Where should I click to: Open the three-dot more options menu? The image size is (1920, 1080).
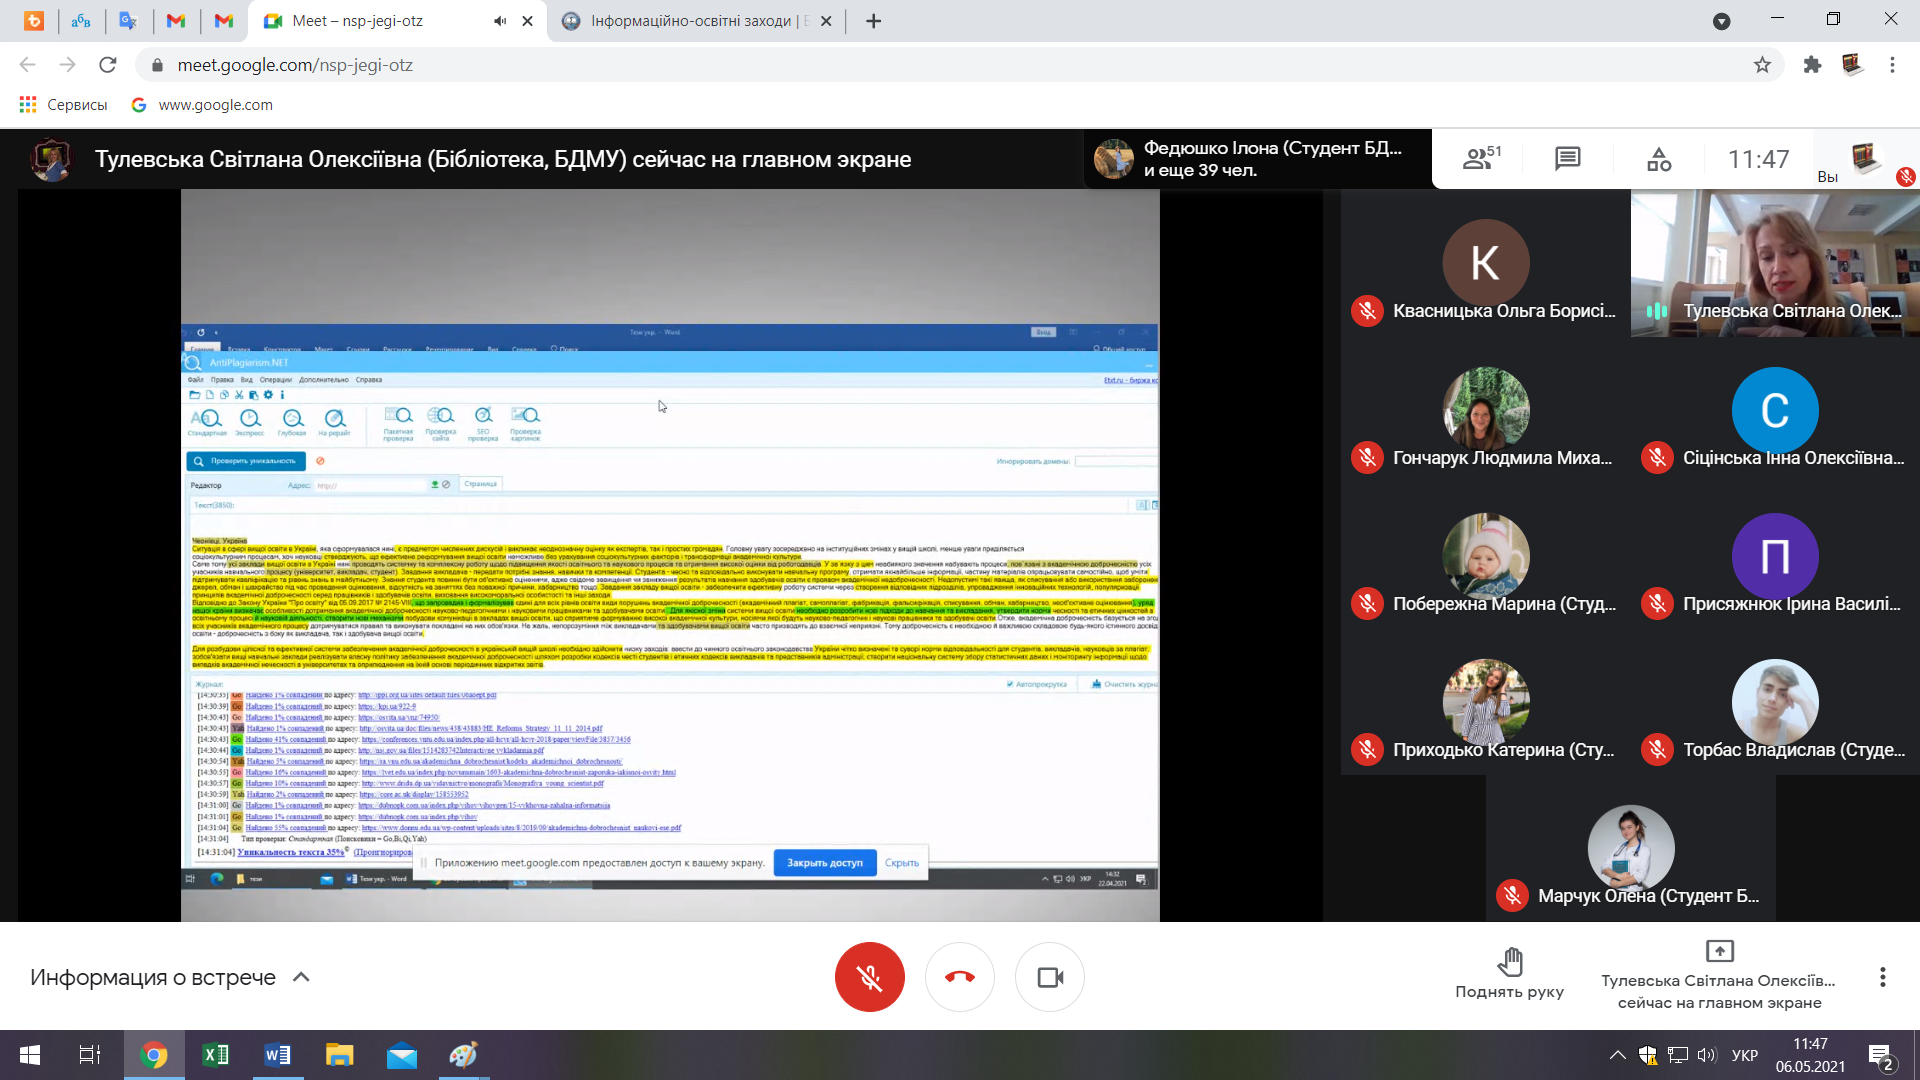coord(1882,977)
